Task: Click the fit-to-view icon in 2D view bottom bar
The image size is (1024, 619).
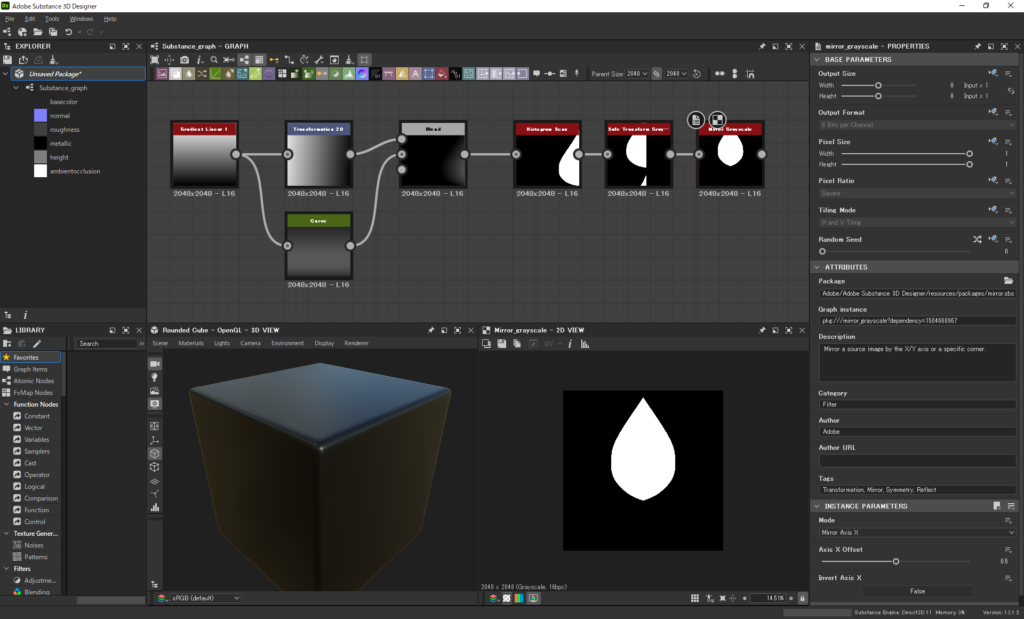Action: tap(722, 598)
